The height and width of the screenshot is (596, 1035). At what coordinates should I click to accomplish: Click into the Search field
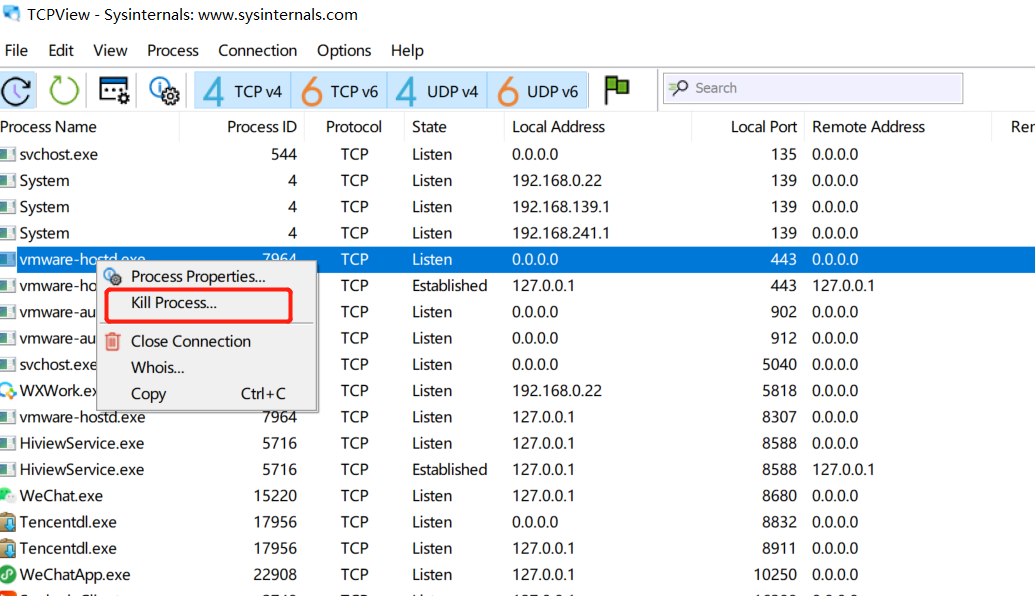pyautogui.click(x=813, y=88)
